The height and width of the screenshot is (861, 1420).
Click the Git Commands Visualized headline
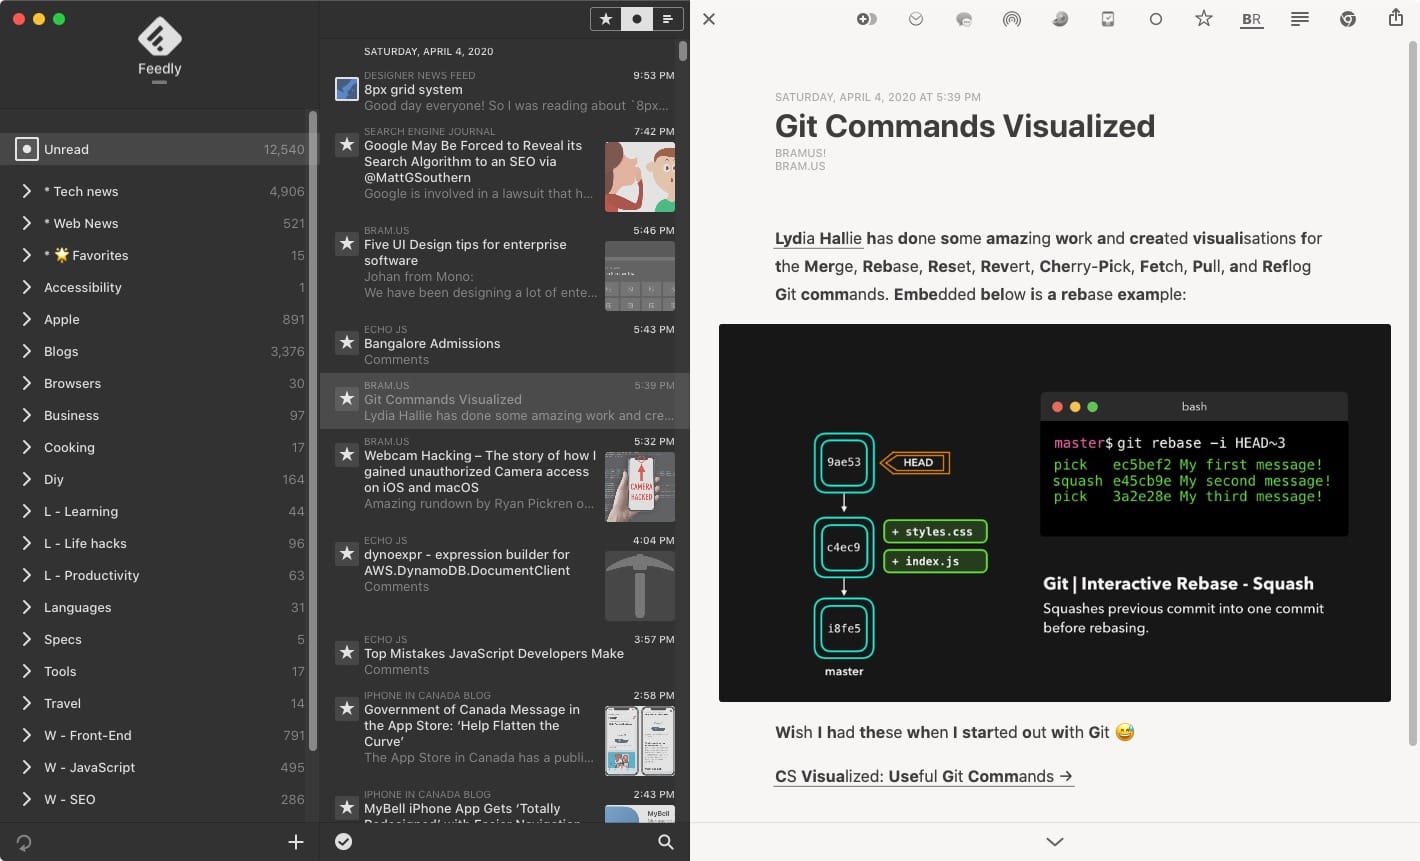coord(965,126)
